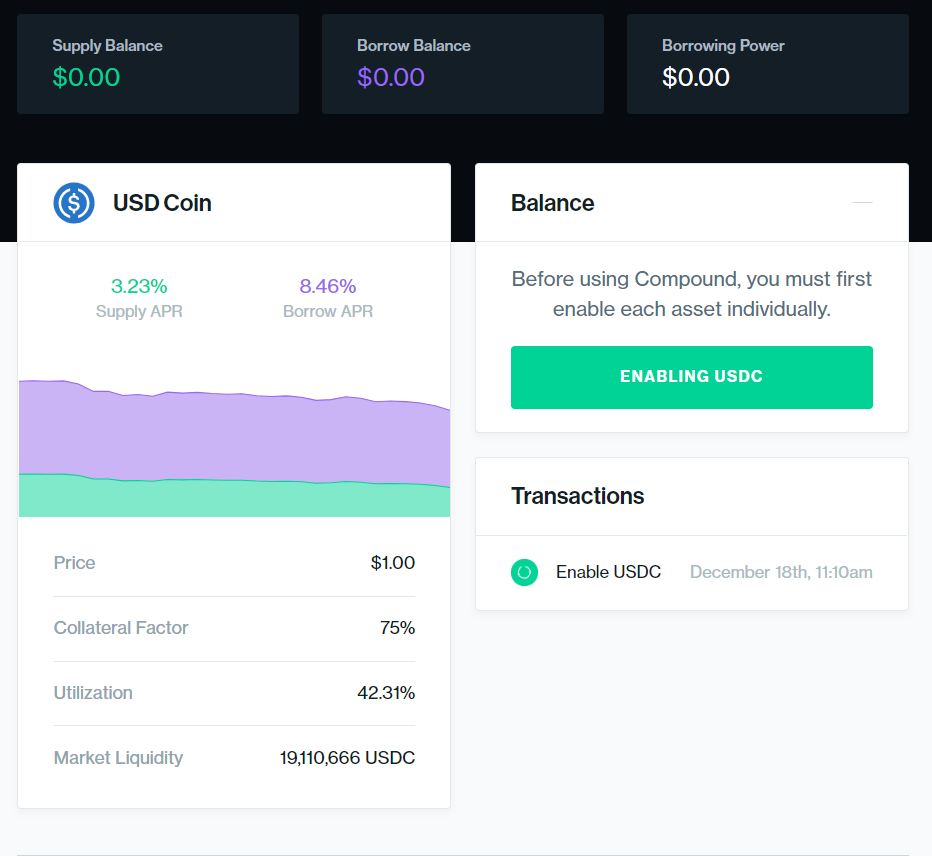
Task: Collapse the Balance panel with the dash control
Action: point(862,202)
